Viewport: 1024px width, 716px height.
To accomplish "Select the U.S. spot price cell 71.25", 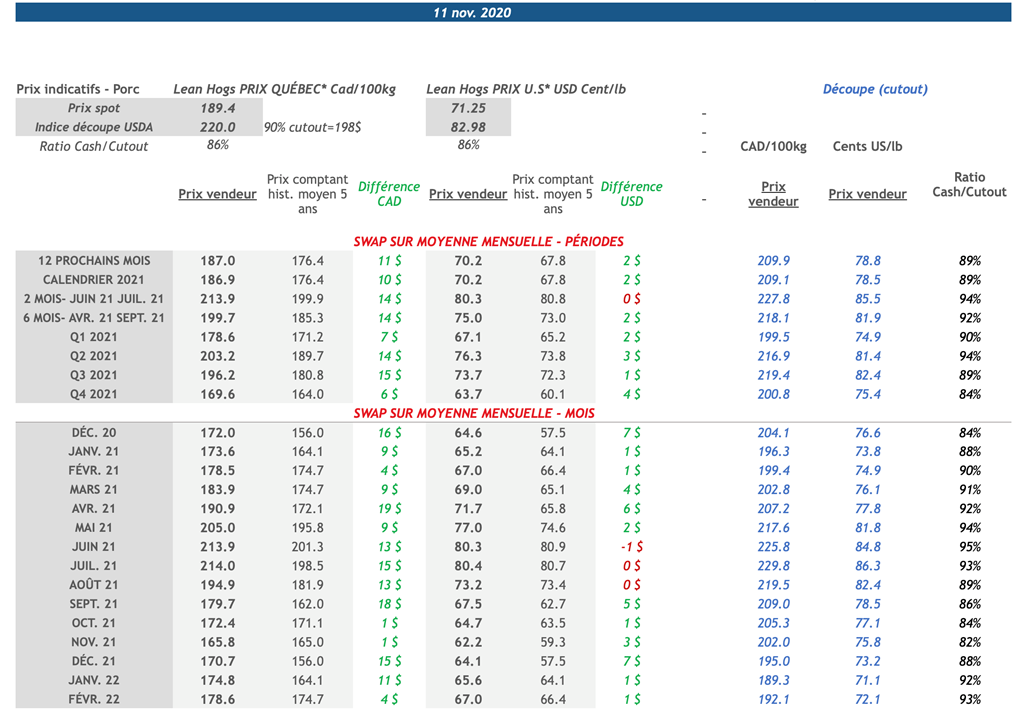I will point(468,108).
